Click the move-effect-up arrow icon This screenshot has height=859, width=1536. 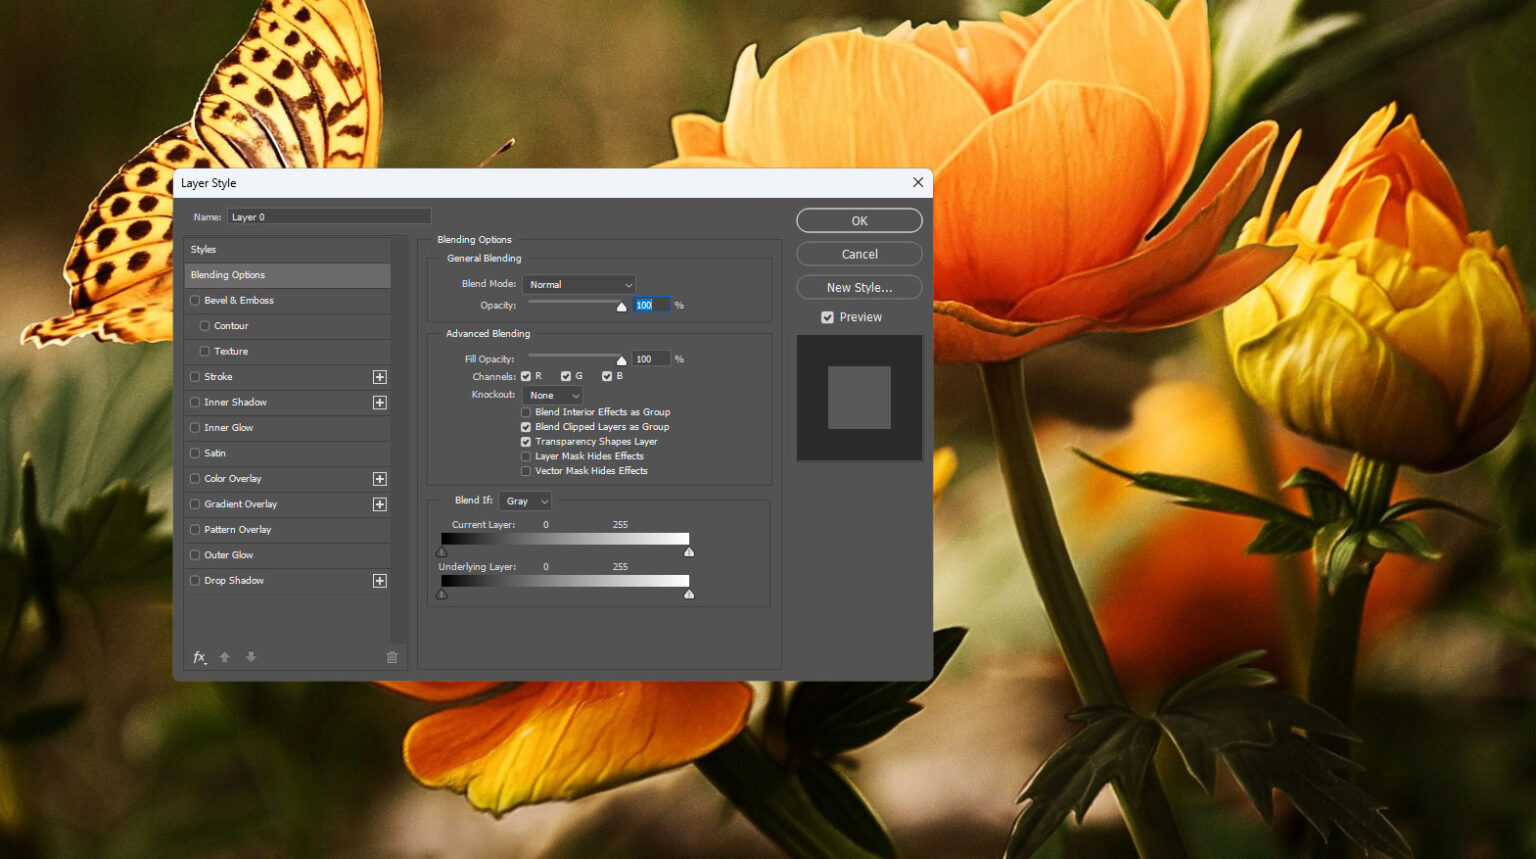(x=224, y=657)
